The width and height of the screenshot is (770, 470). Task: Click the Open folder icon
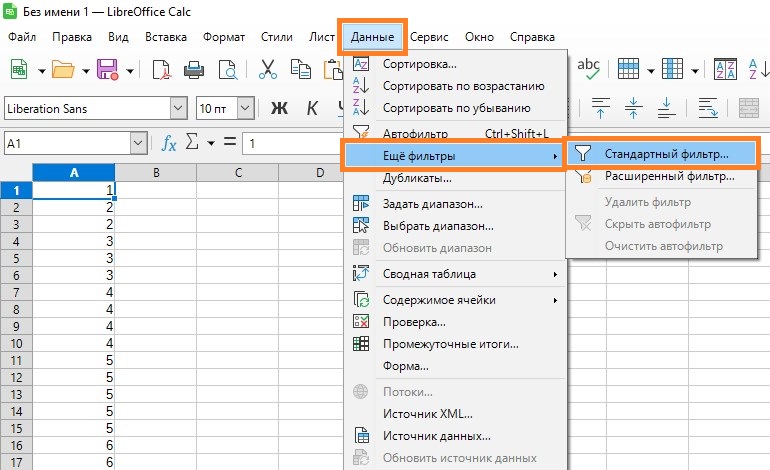pos(63,70)
